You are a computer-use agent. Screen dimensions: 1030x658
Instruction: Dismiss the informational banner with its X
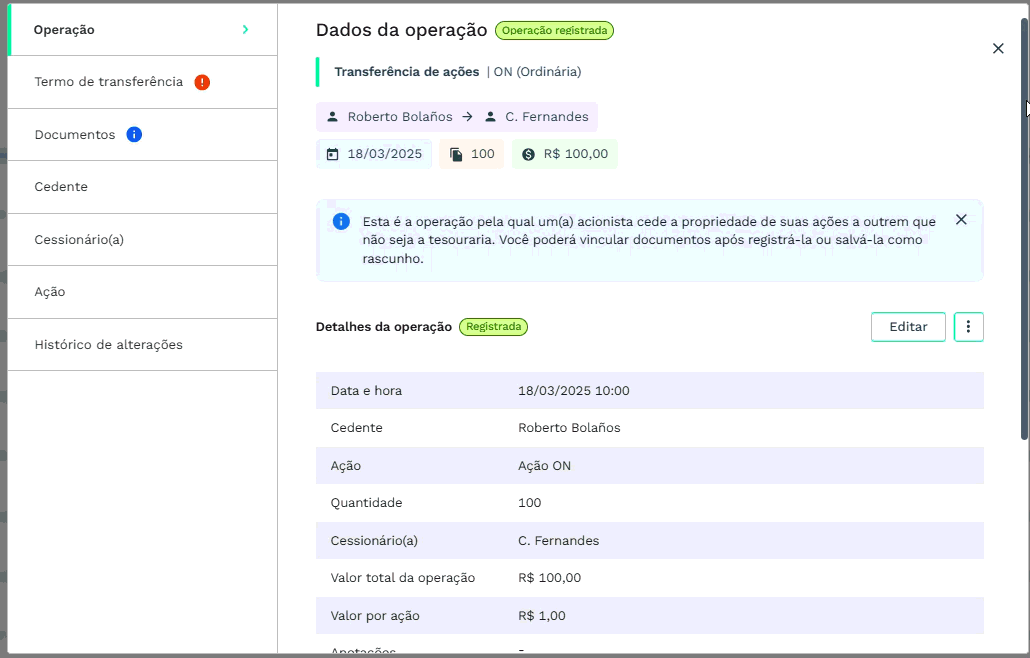[x=961, y=219]
